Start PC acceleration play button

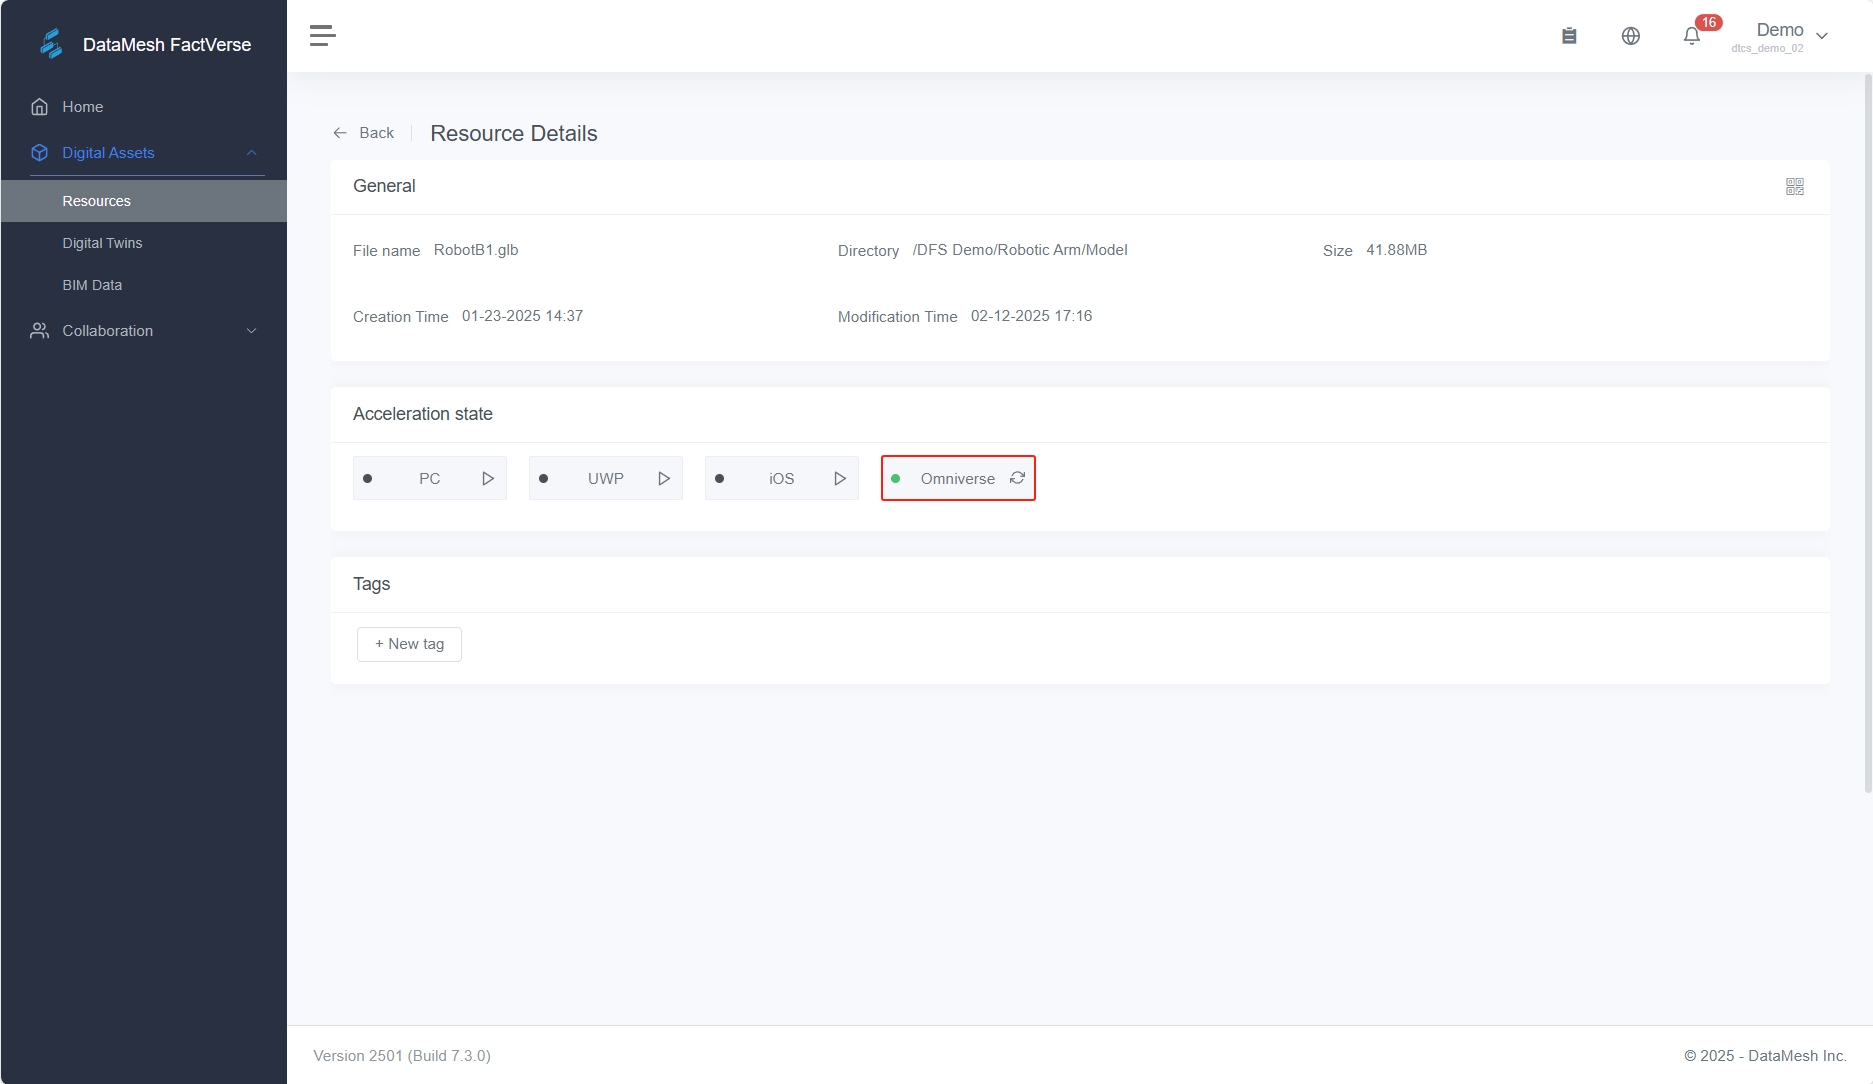[x=488, y=479]
